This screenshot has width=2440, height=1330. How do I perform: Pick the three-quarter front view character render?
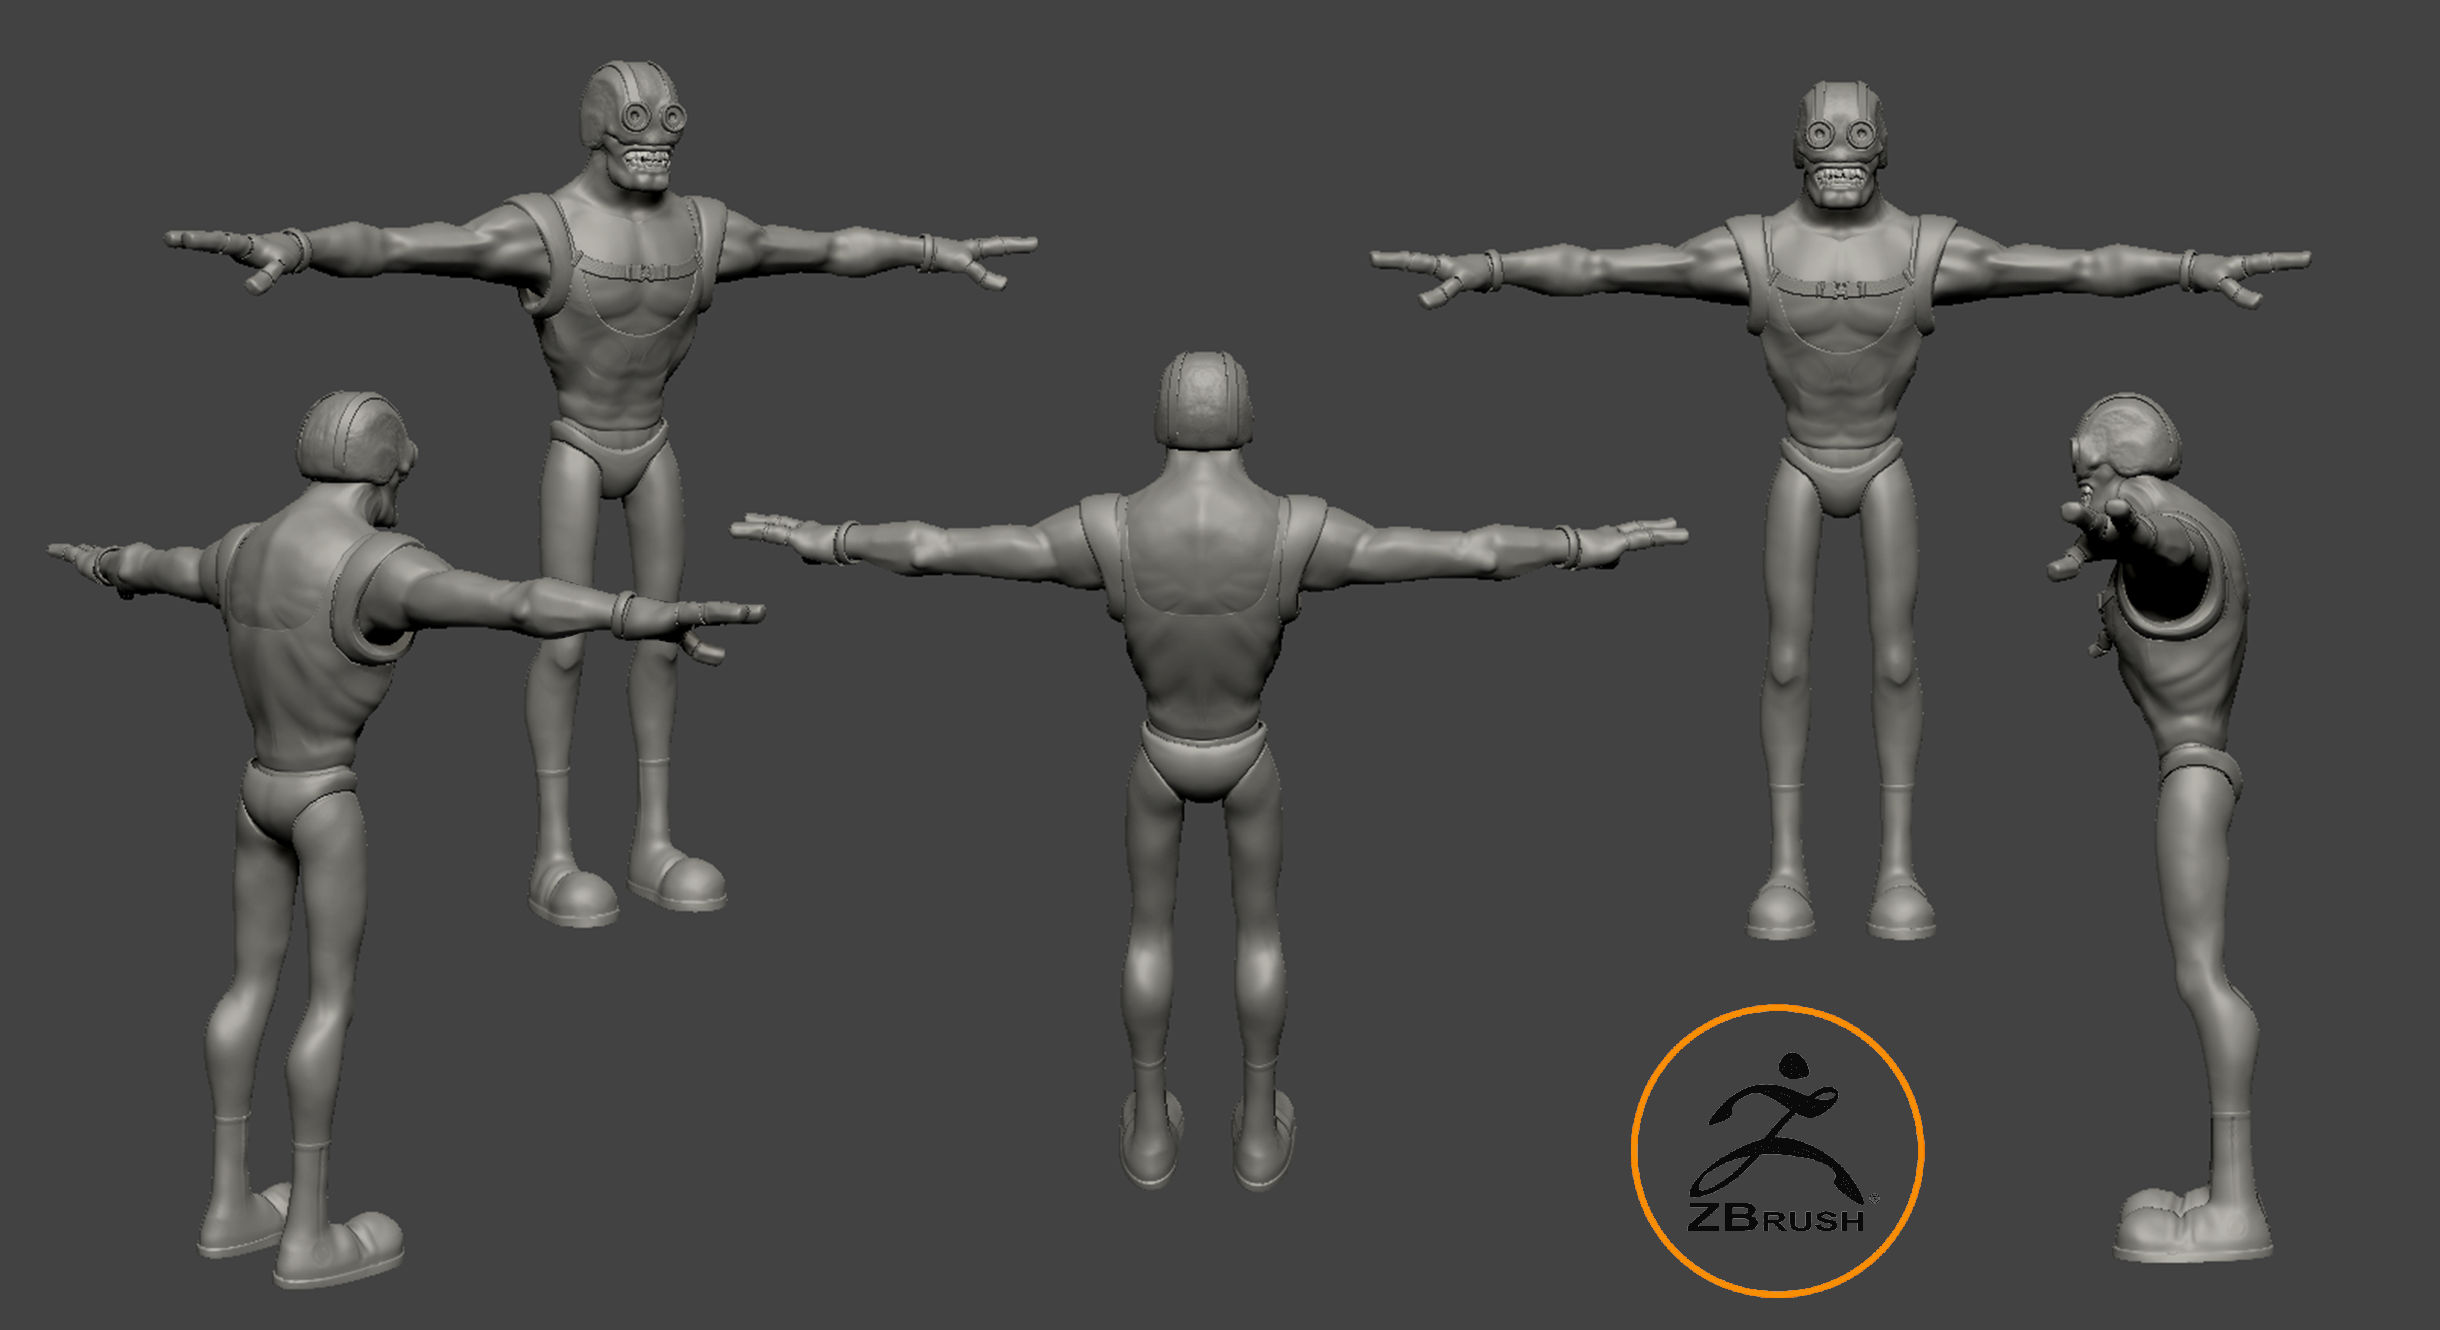point(602,493)
